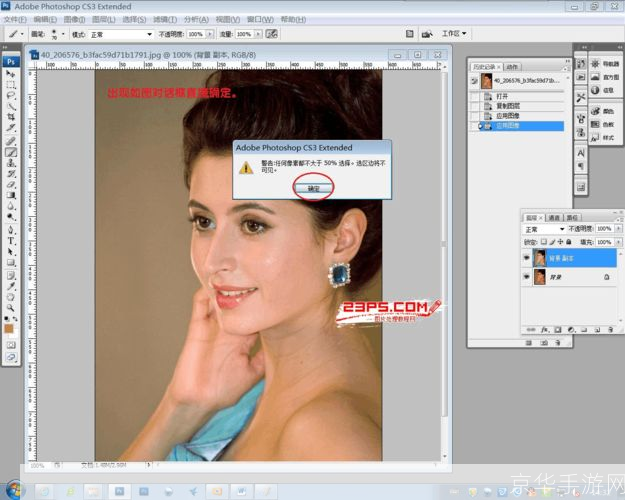This screenshot has width=625, height=500.
Task: Open the Swatches (色板) panel icon
Action: point(595,124)
